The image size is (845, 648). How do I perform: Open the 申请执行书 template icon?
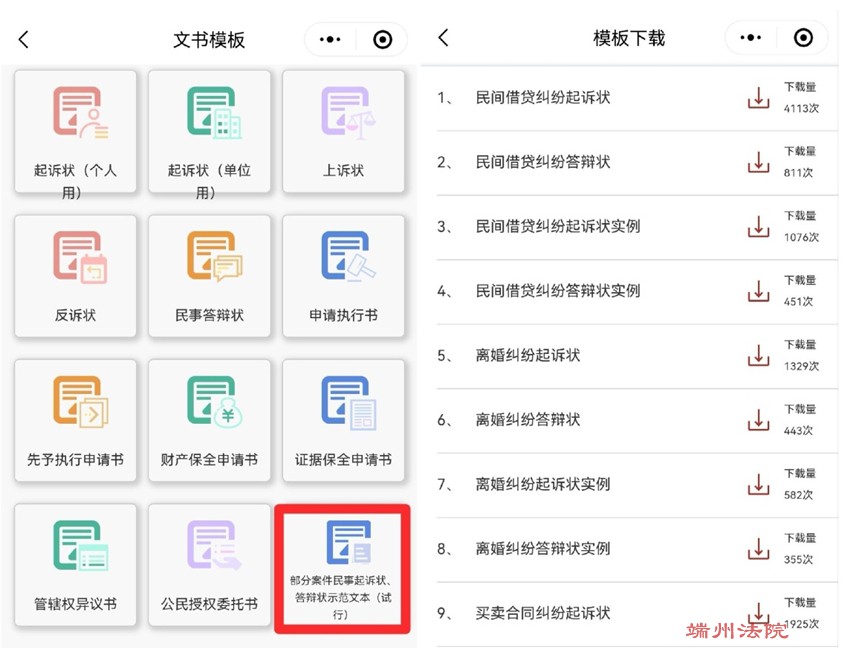click(348, 257)
